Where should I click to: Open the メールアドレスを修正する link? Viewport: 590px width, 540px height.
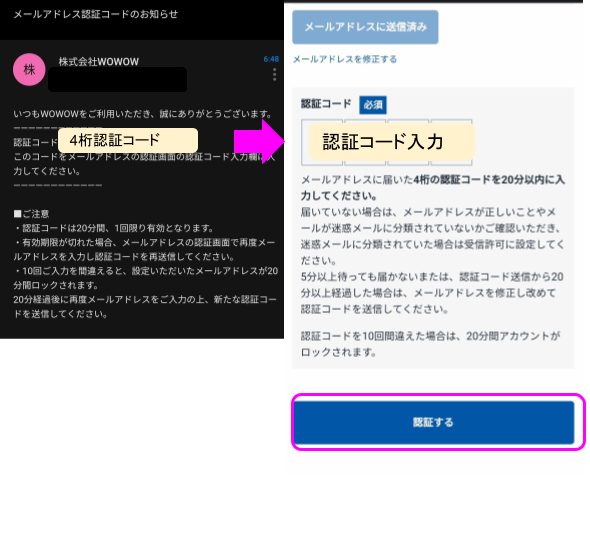[345, 59]
